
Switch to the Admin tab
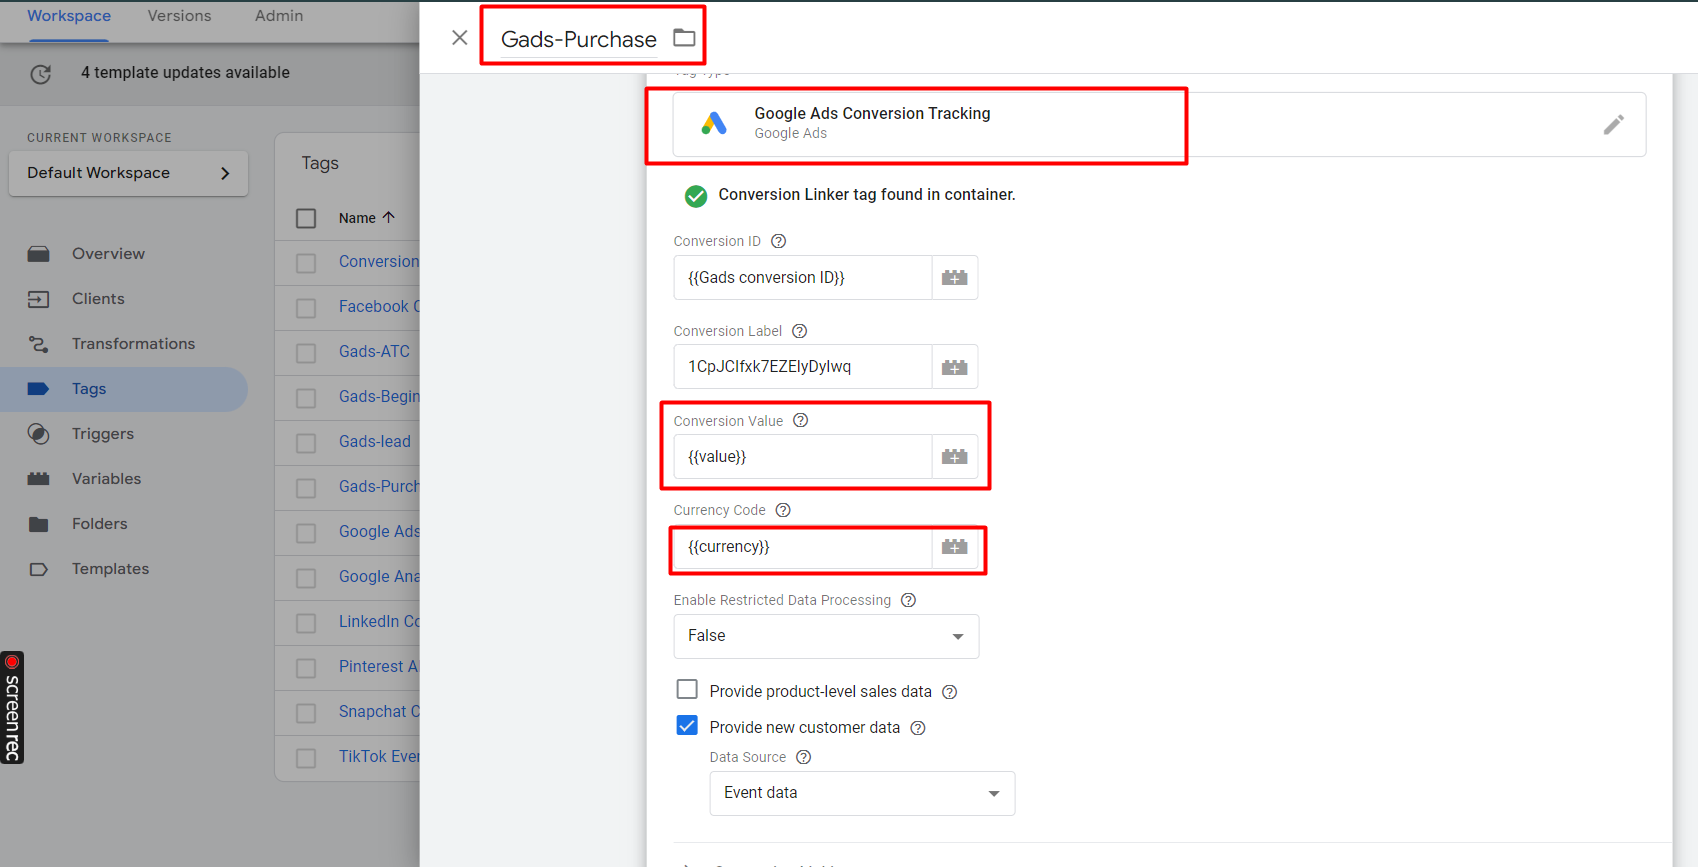tap(279, 16)
